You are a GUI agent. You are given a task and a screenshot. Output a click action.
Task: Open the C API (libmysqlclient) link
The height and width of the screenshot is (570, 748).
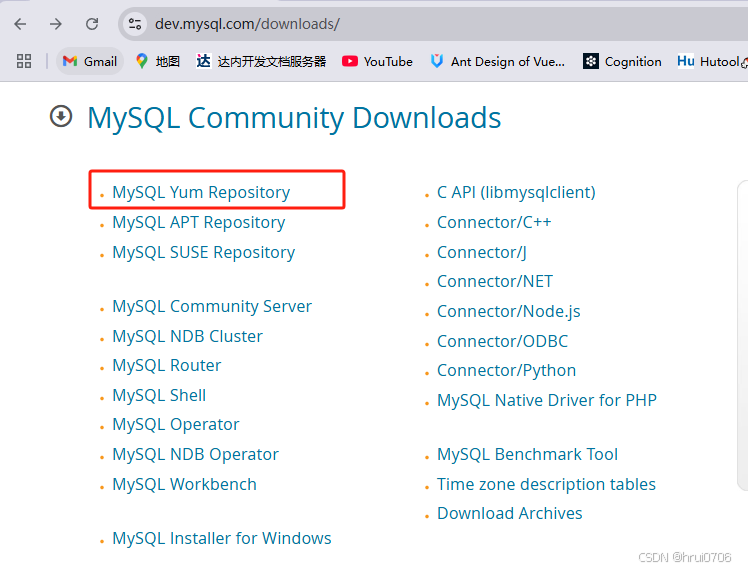(x=516, y=192)
